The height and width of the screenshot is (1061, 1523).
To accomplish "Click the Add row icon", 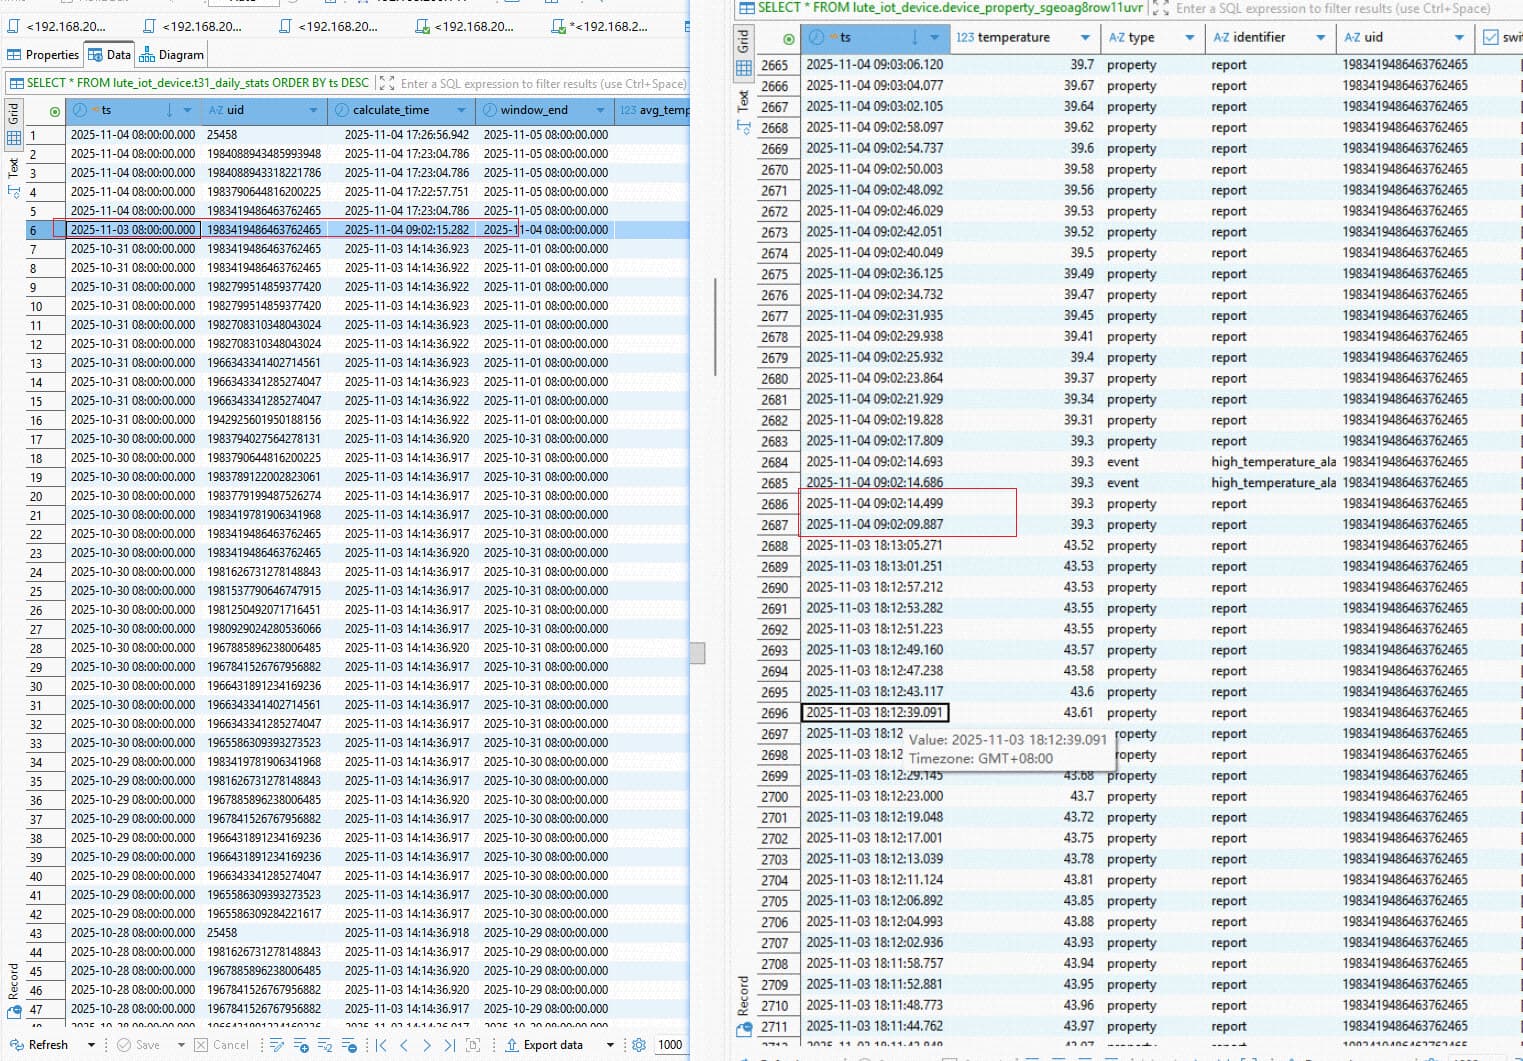I will [x=301, y=1045].
